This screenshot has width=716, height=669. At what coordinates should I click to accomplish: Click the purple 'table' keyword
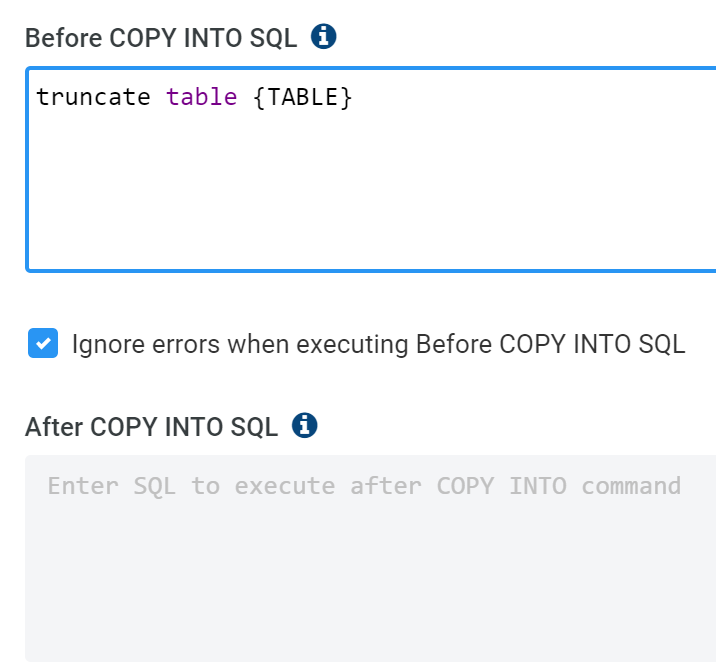tap(201, 97)
